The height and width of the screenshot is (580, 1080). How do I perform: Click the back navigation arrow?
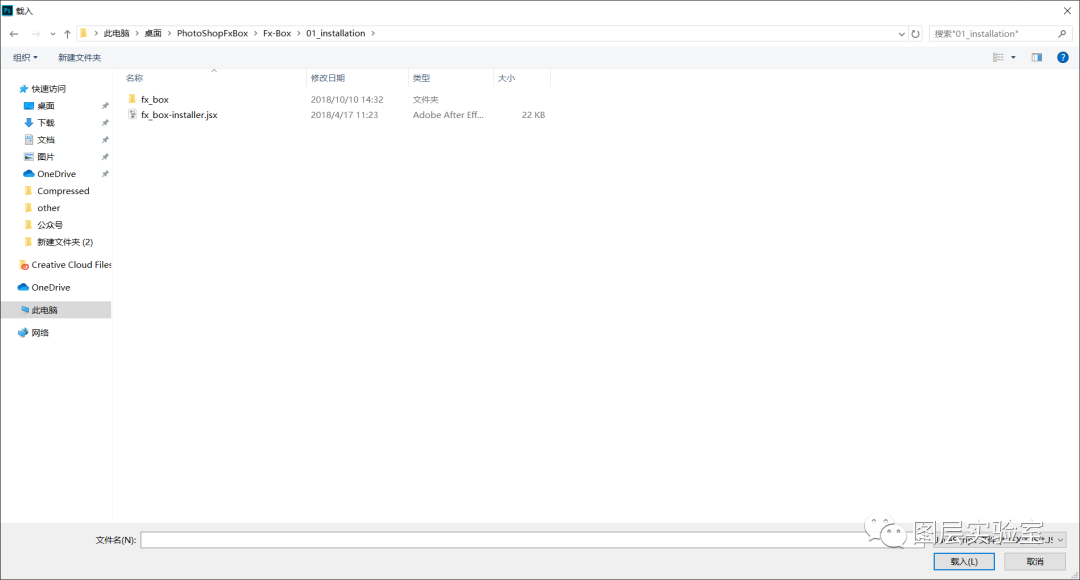tap(14, 33)
